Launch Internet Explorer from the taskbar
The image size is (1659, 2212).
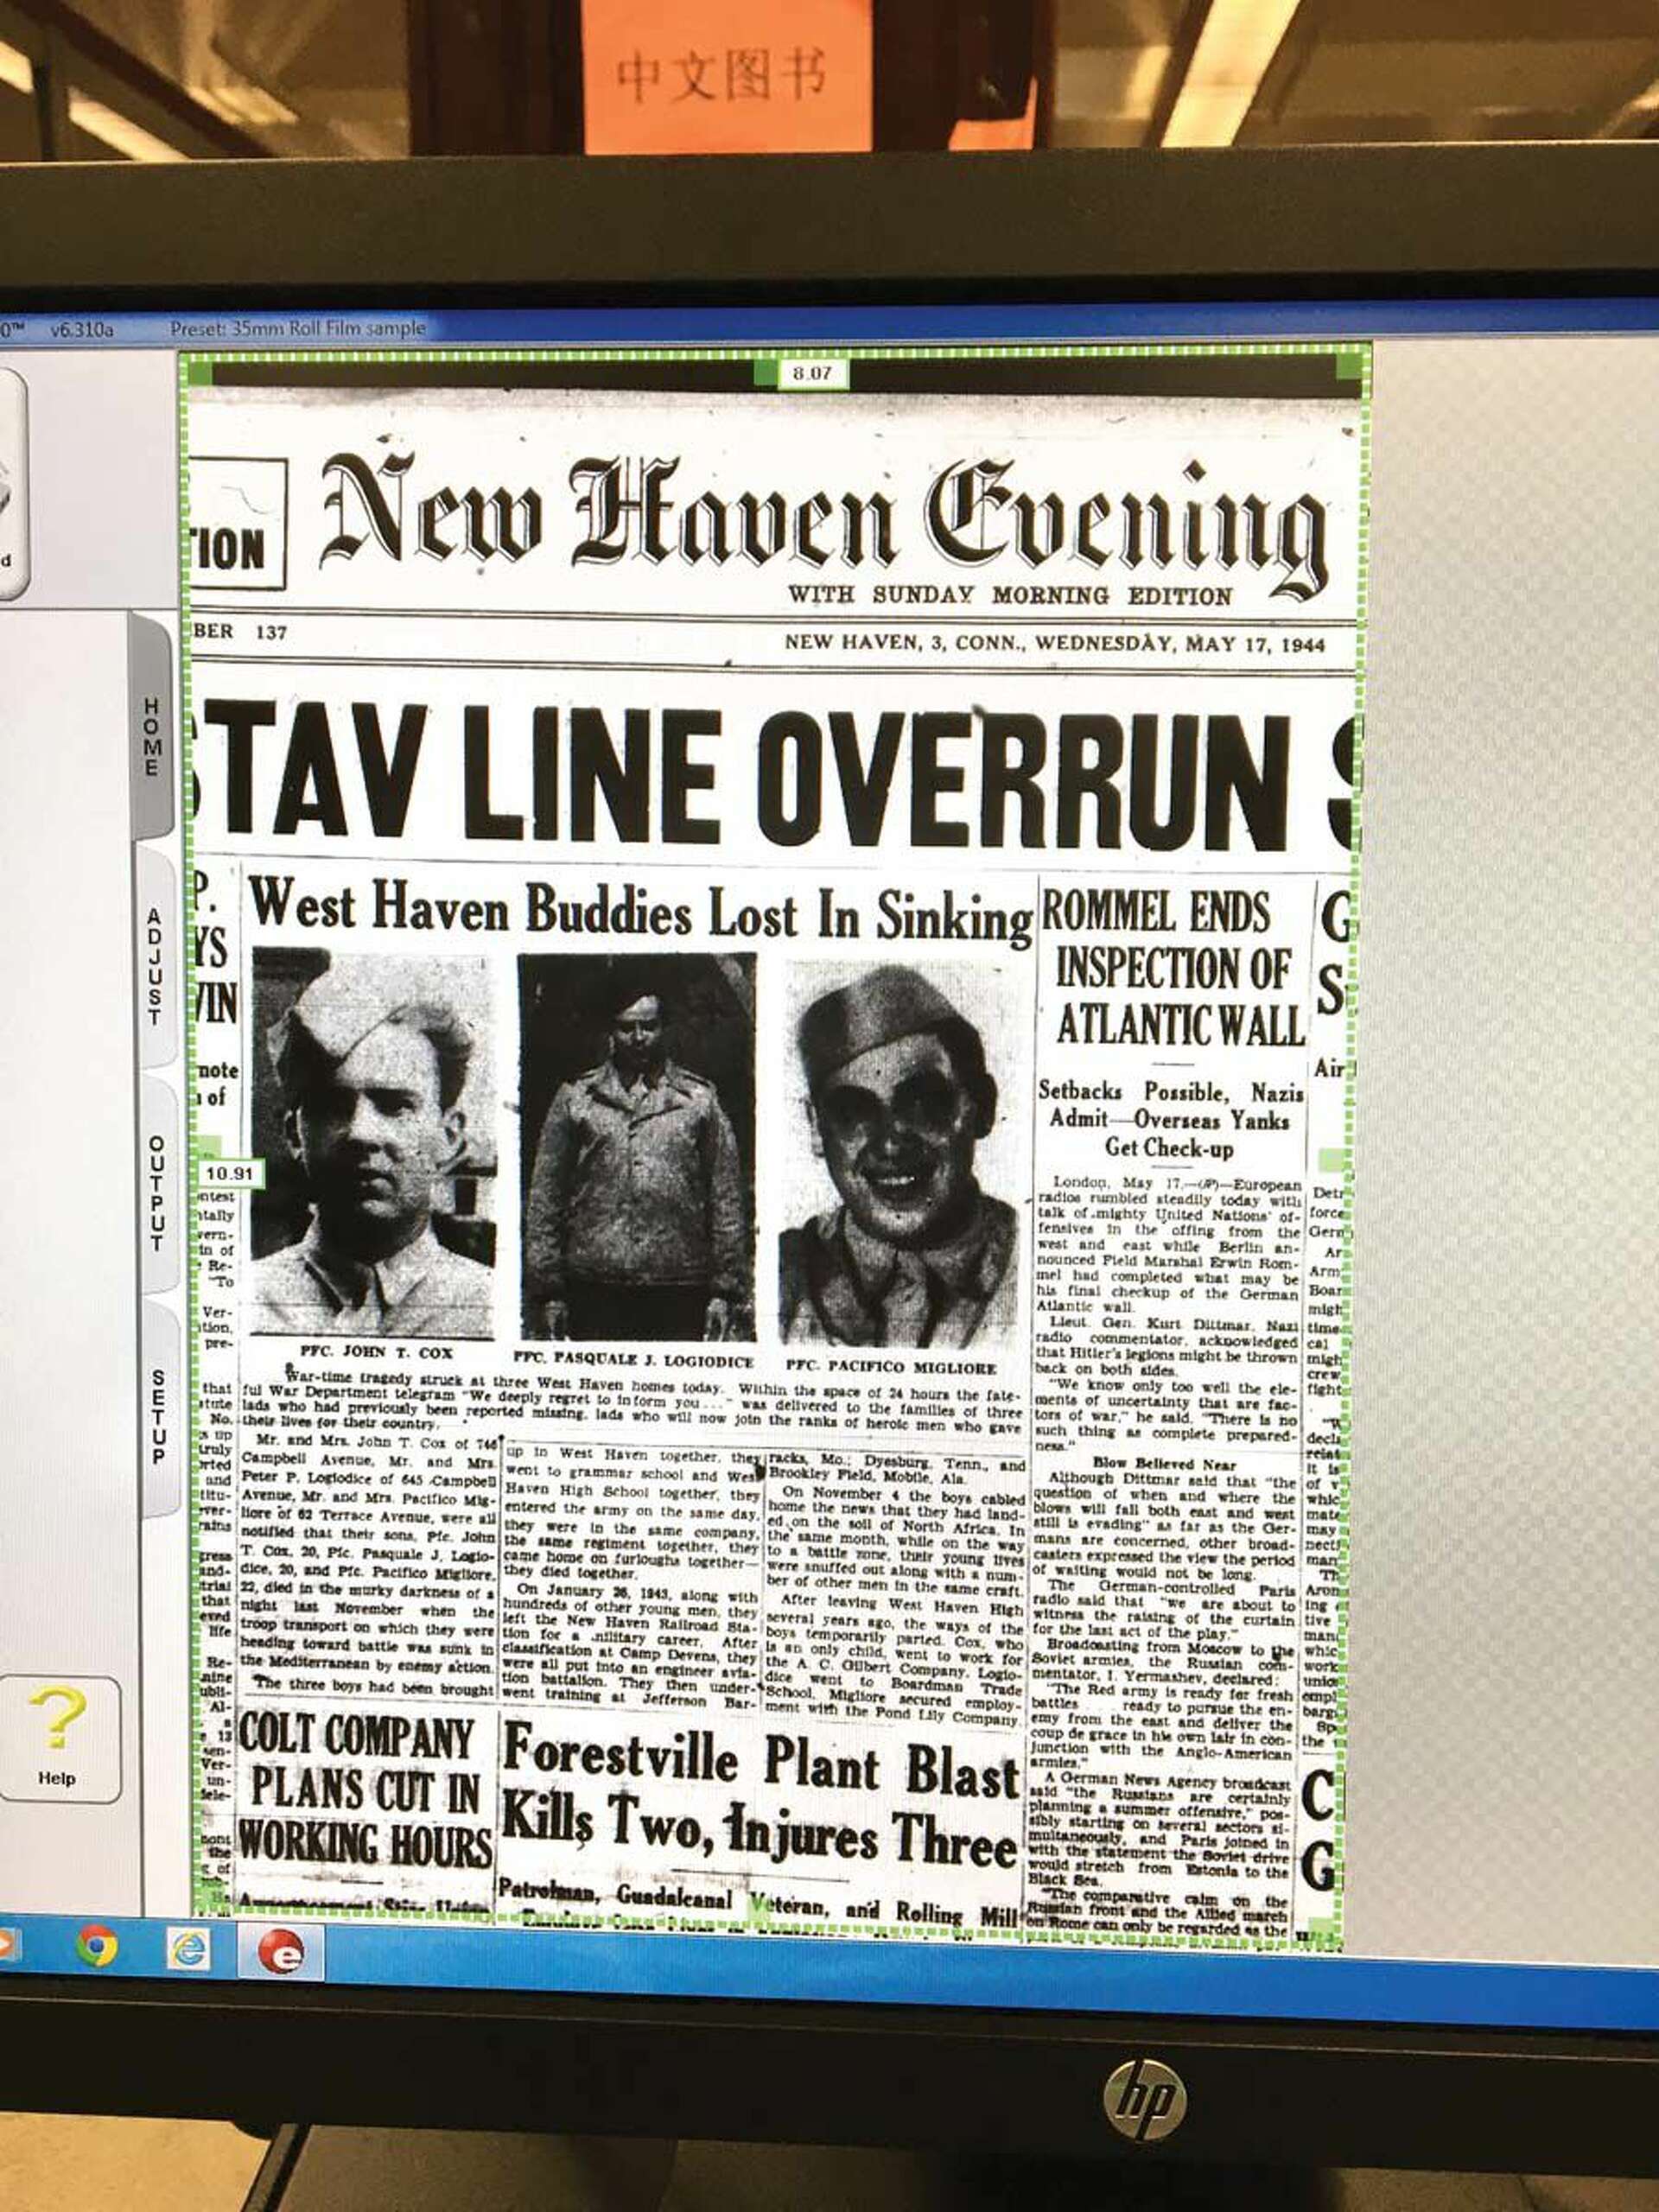[189, 1949]
